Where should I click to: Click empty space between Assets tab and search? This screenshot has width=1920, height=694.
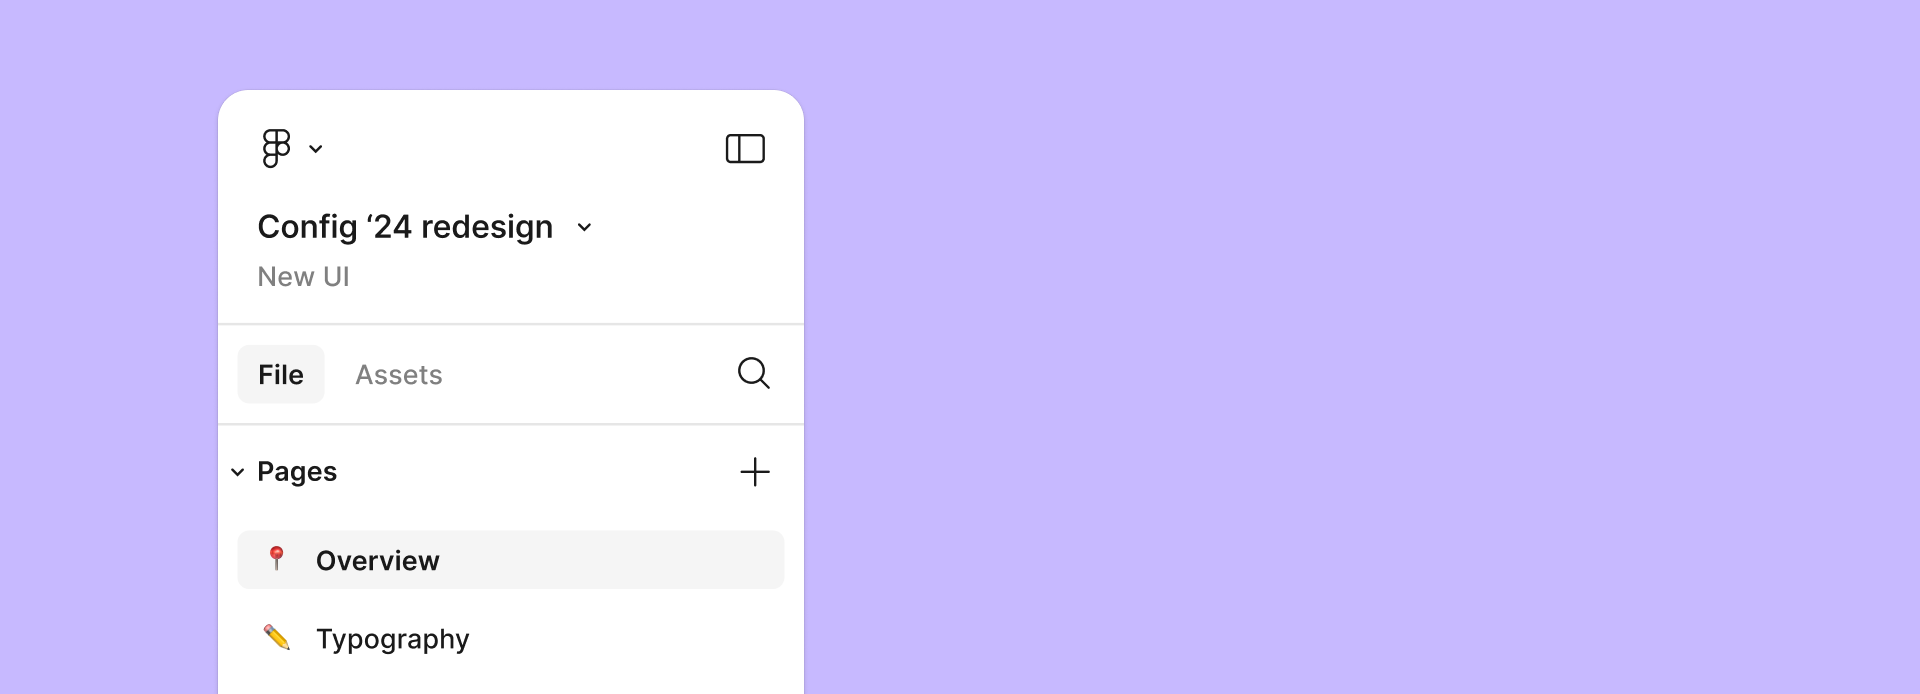coord(588,375)
